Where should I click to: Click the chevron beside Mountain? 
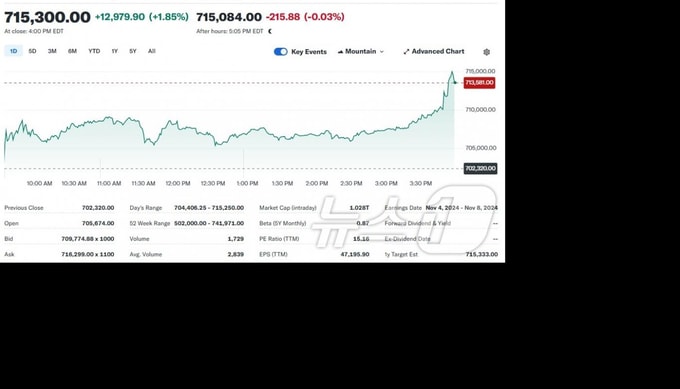(382, 52)
